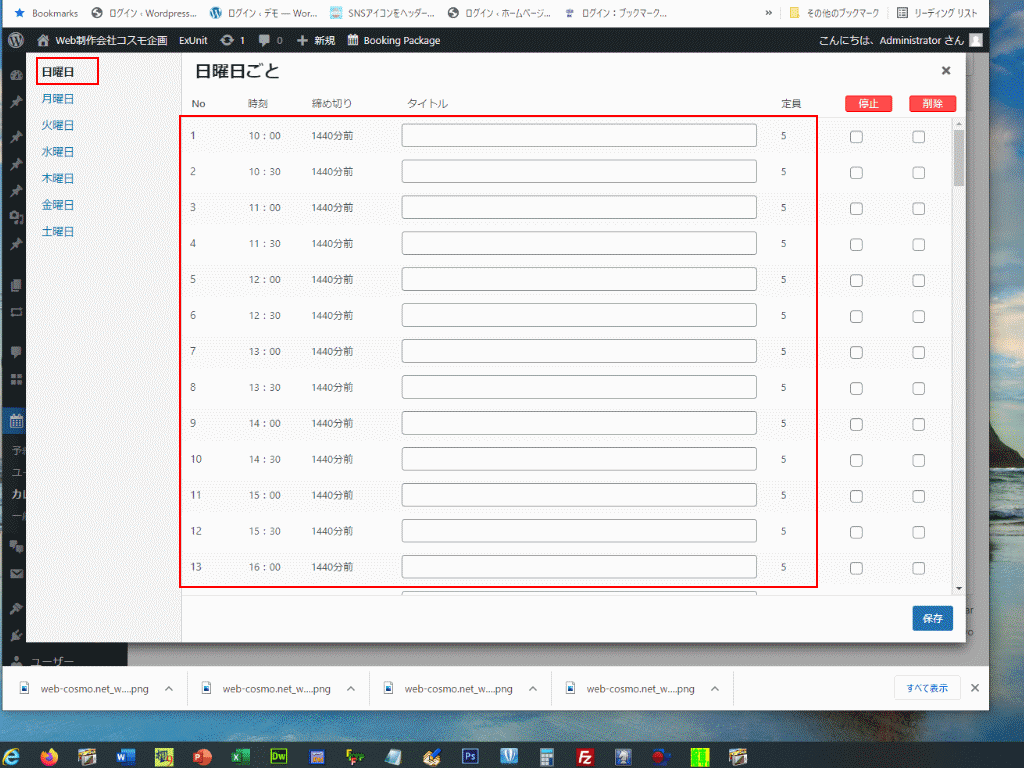The width and height of the screenshot is (1024, 768).
Task: Switch to 月曜日 in the weekday list
Action: [57, 99]
